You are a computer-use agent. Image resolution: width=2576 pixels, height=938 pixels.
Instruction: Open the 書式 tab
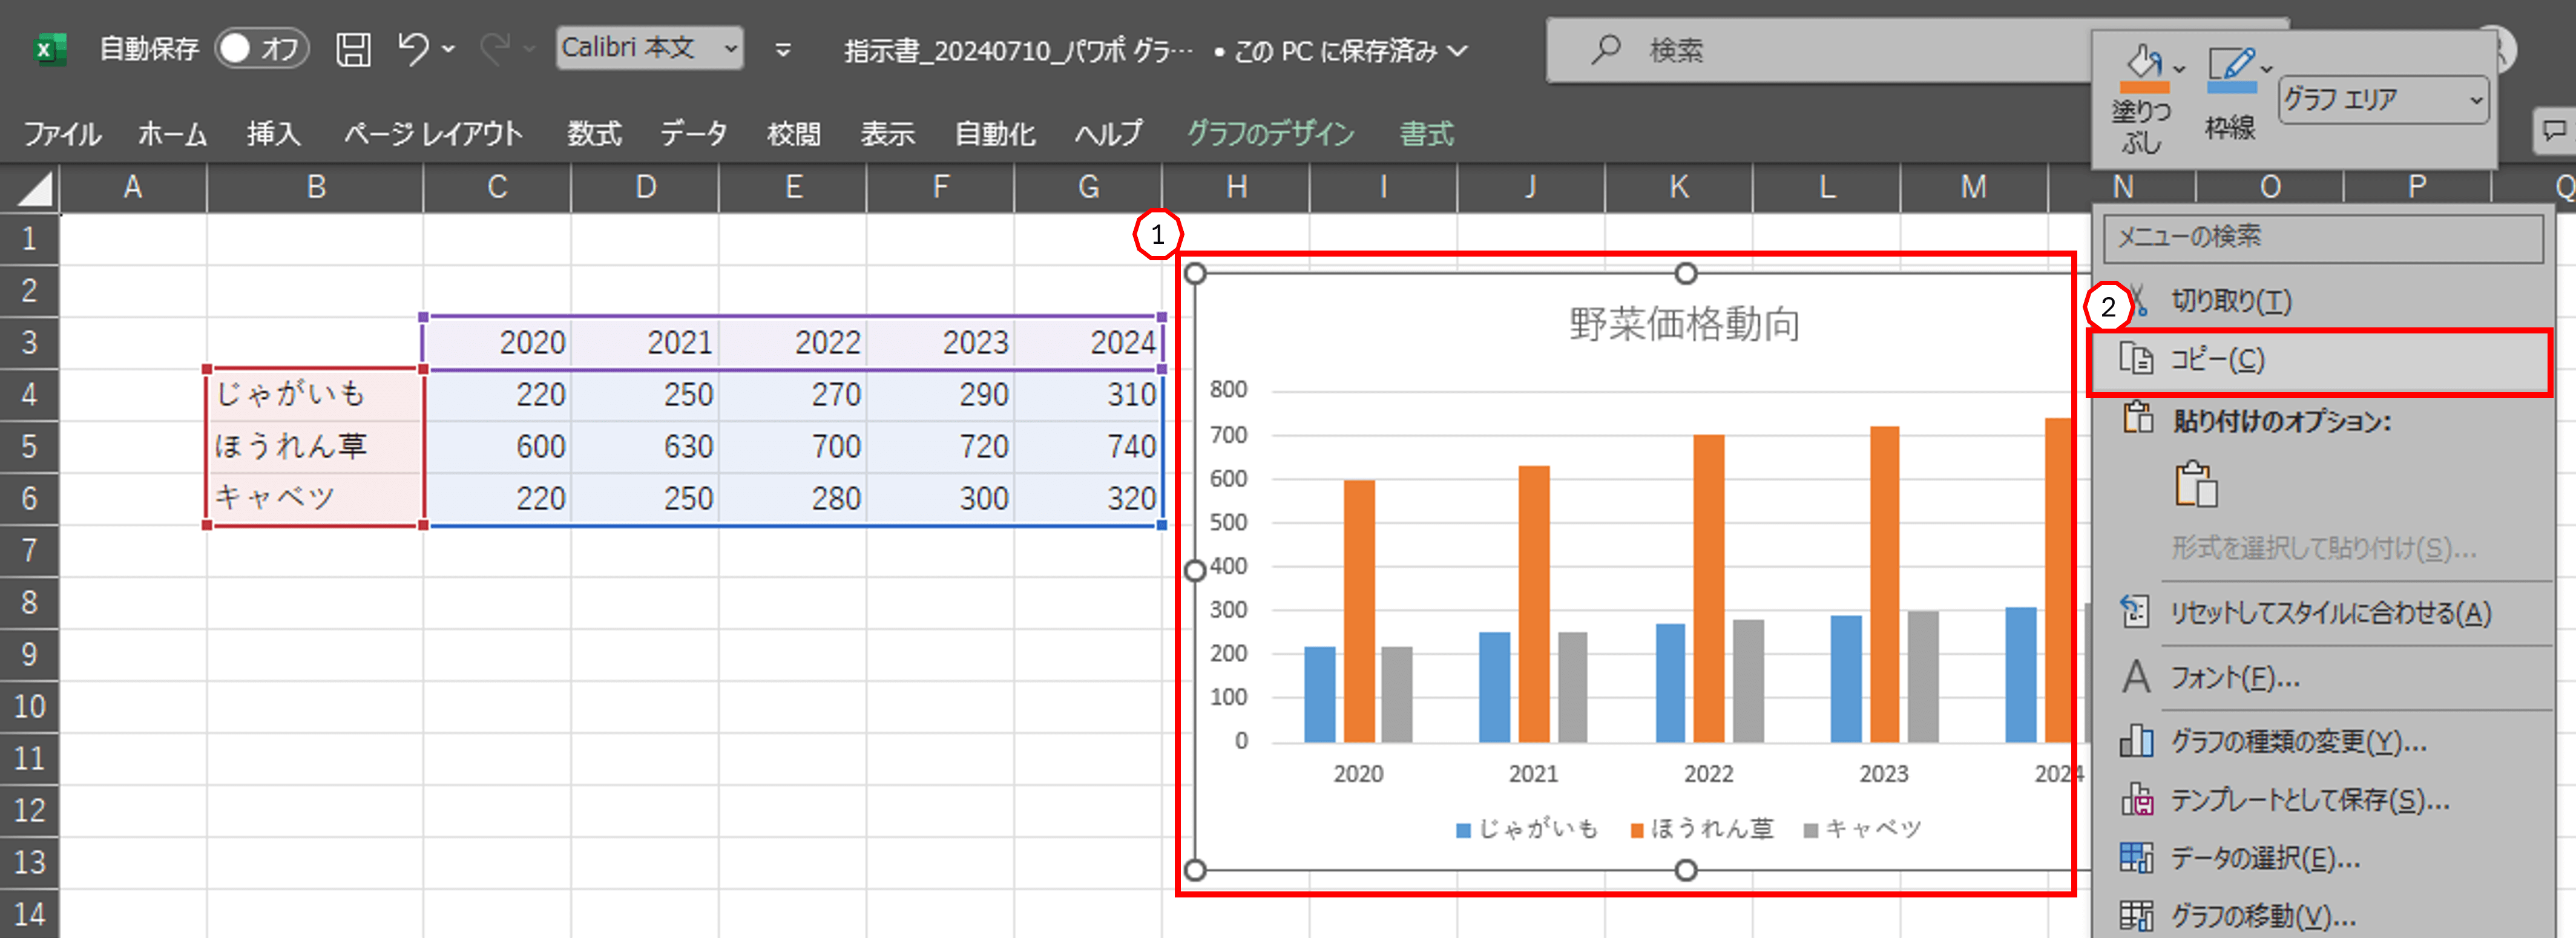point(1426,133)
